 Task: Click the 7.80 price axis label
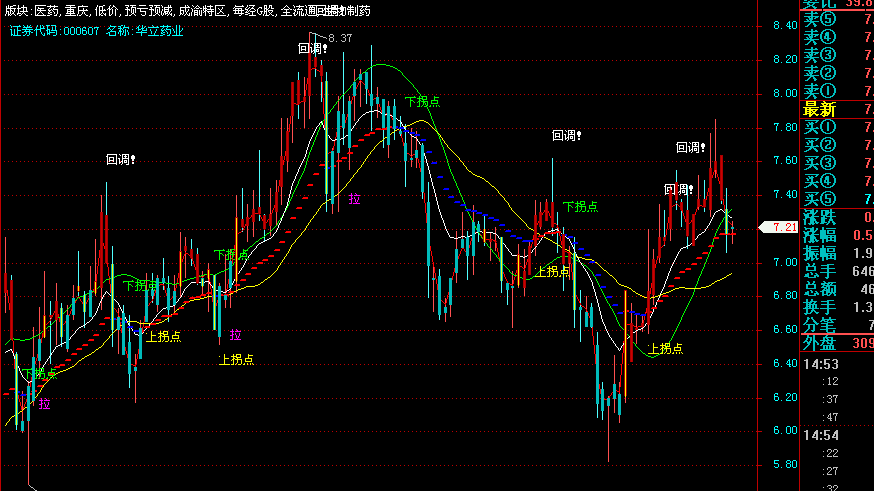[x=785, y=128]
